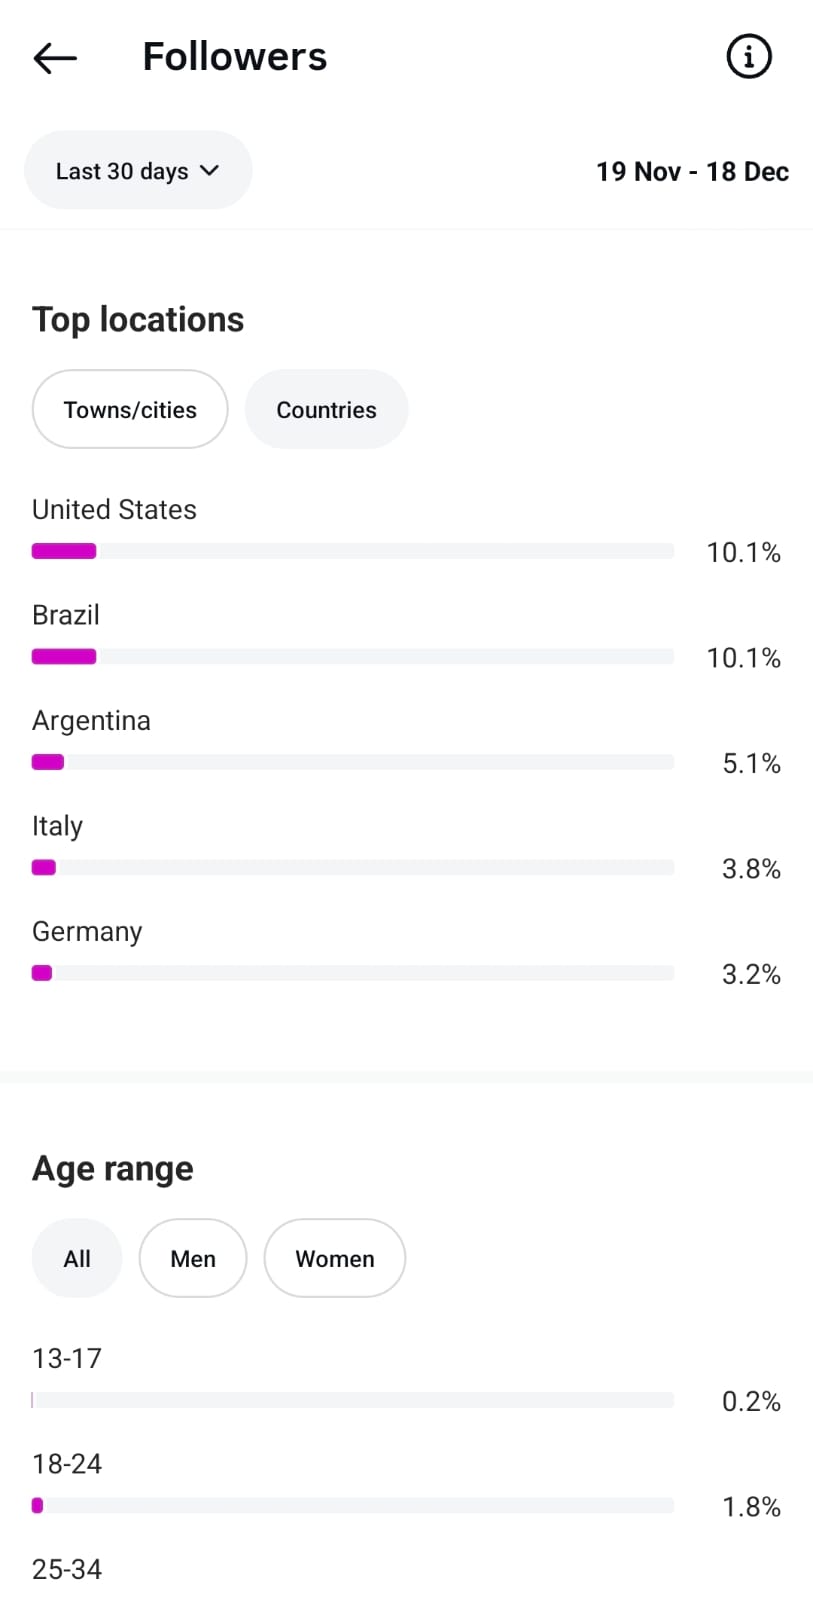
Task: Select the 25-34 age range label
Action: [67, 1570]
